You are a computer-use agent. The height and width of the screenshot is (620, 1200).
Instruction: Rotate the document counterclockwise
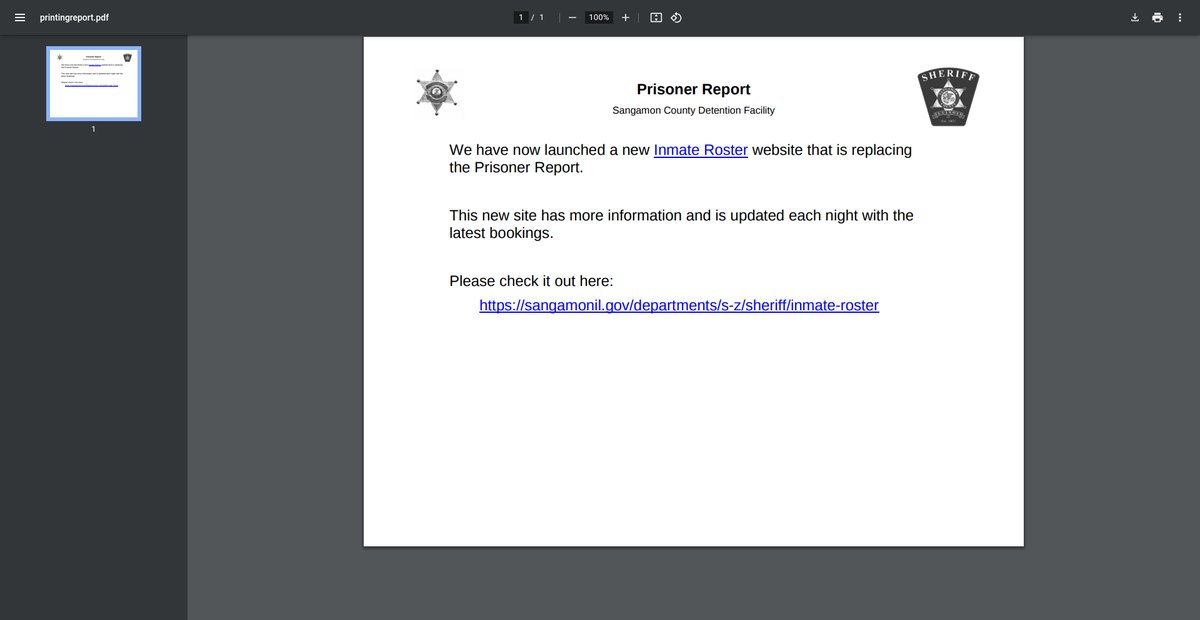click(677, 17)
